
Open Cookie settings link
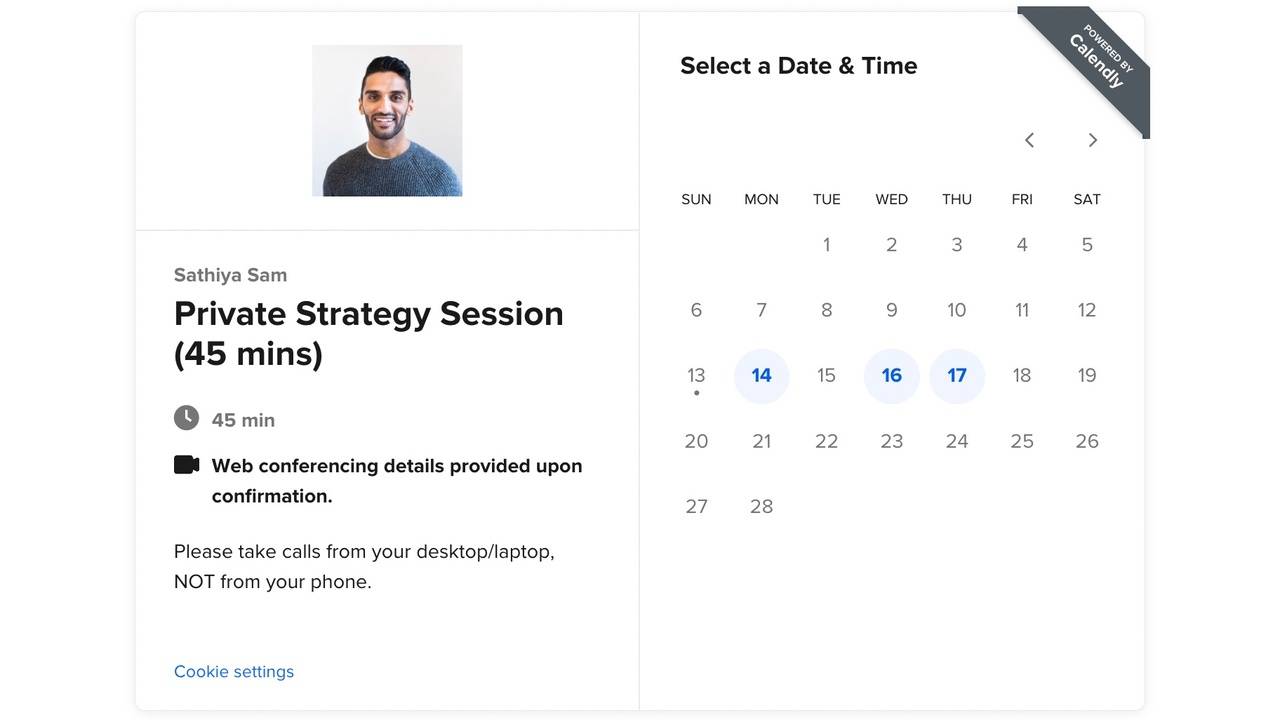click(234, 672)
